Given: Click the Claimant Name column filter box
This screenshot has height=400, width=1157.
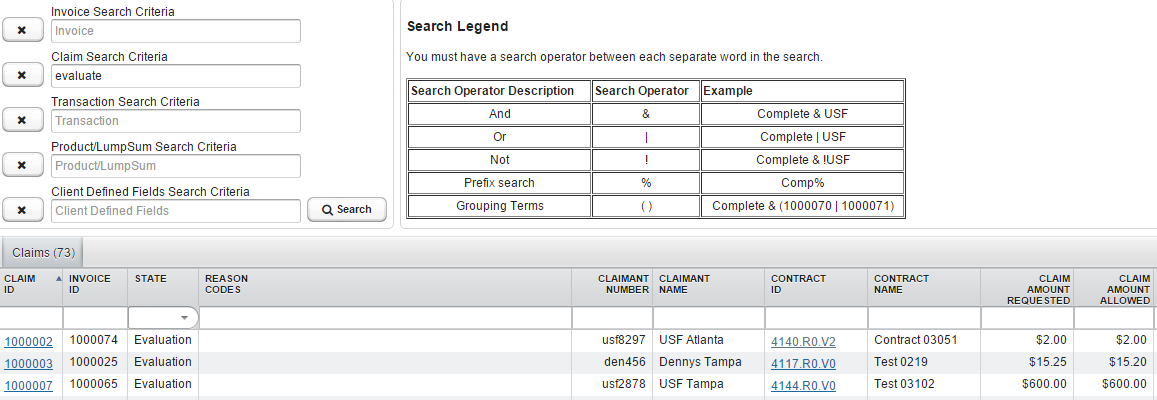Looking at the screenshot, I should [709, 318].
